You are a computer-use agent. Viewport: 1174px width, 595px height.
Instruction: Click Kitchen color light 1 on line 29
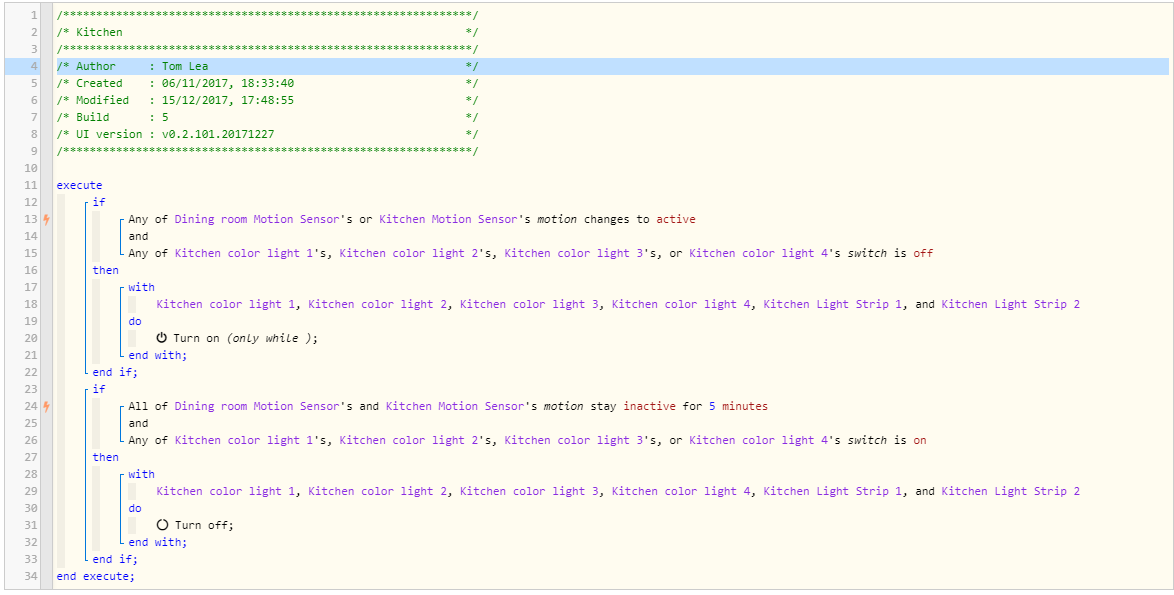[x=226, y=491]
